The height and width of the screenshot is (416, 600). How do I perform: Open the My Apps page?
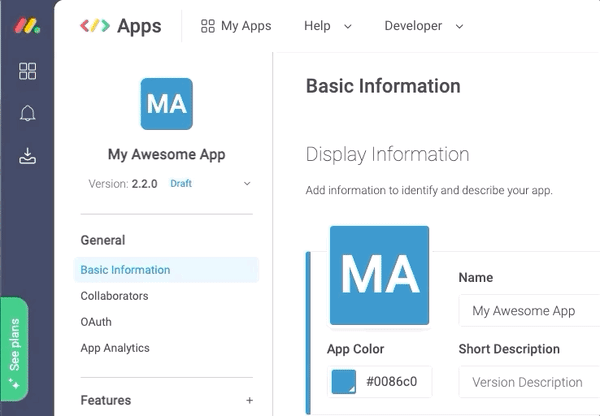click(236, 26)
